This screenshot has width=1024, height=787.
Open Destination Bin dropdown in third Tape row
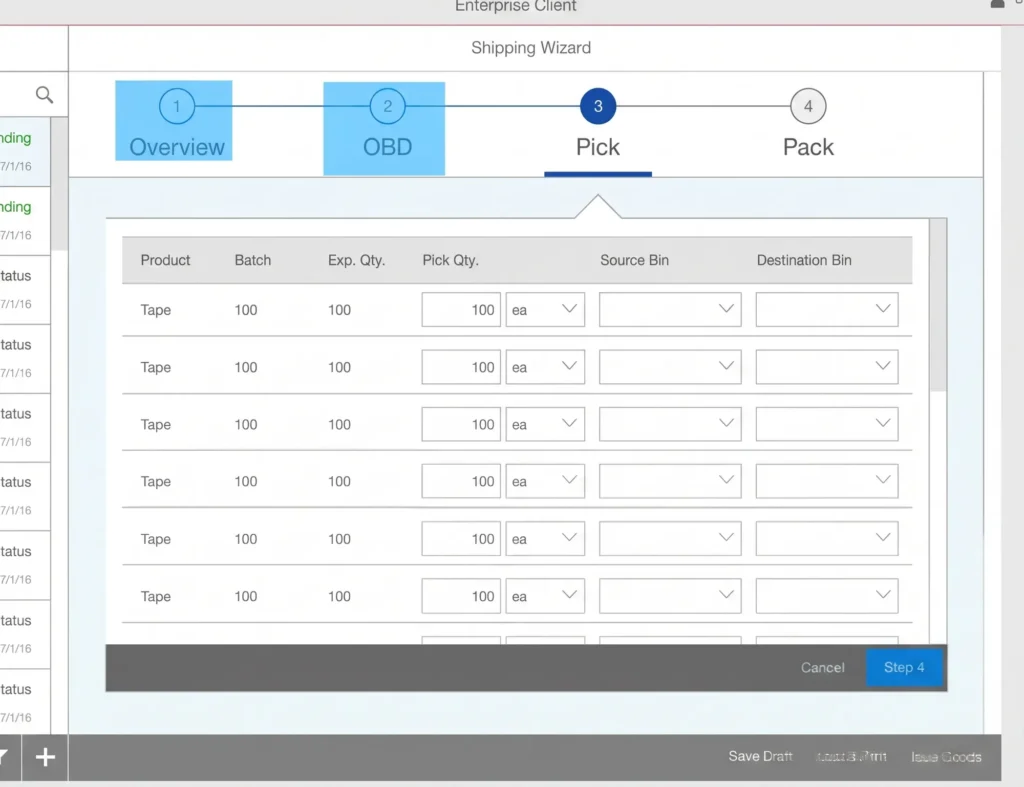coord(827,425)
